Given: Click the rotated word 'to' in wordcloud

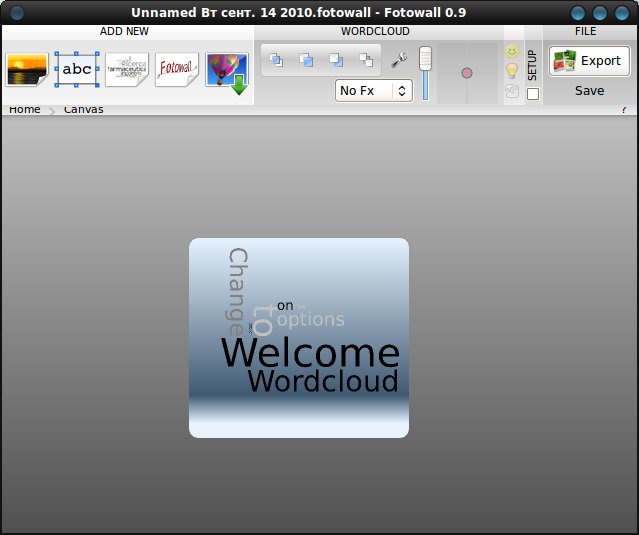Looking at the screenshot, I should pos(263,321).
